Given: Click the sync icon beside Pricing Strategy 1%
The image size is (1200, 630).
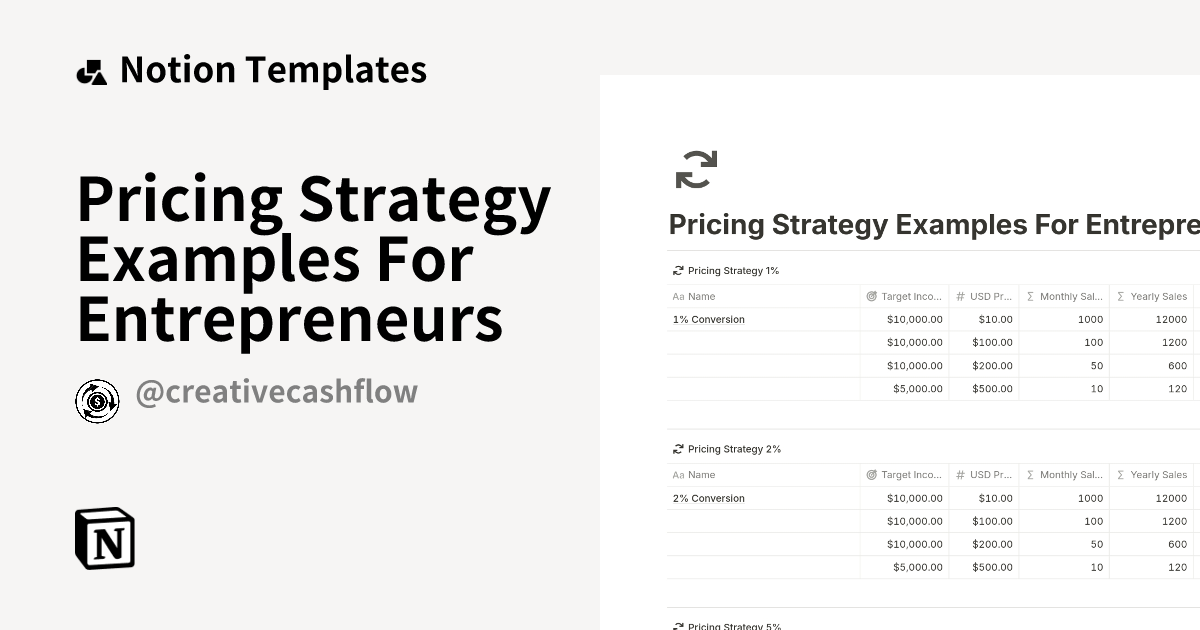Looking at the screenshot, I should click(678, 271).
